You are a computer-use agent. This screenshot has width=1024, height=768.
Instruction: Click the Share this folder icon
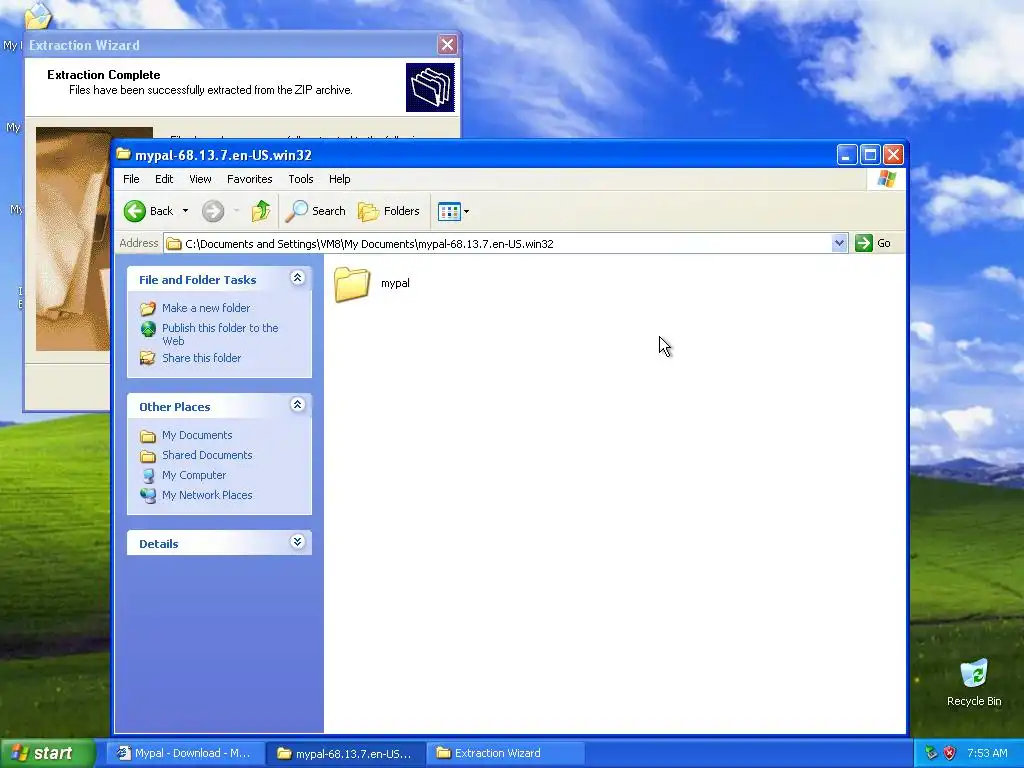coord(148,358)
